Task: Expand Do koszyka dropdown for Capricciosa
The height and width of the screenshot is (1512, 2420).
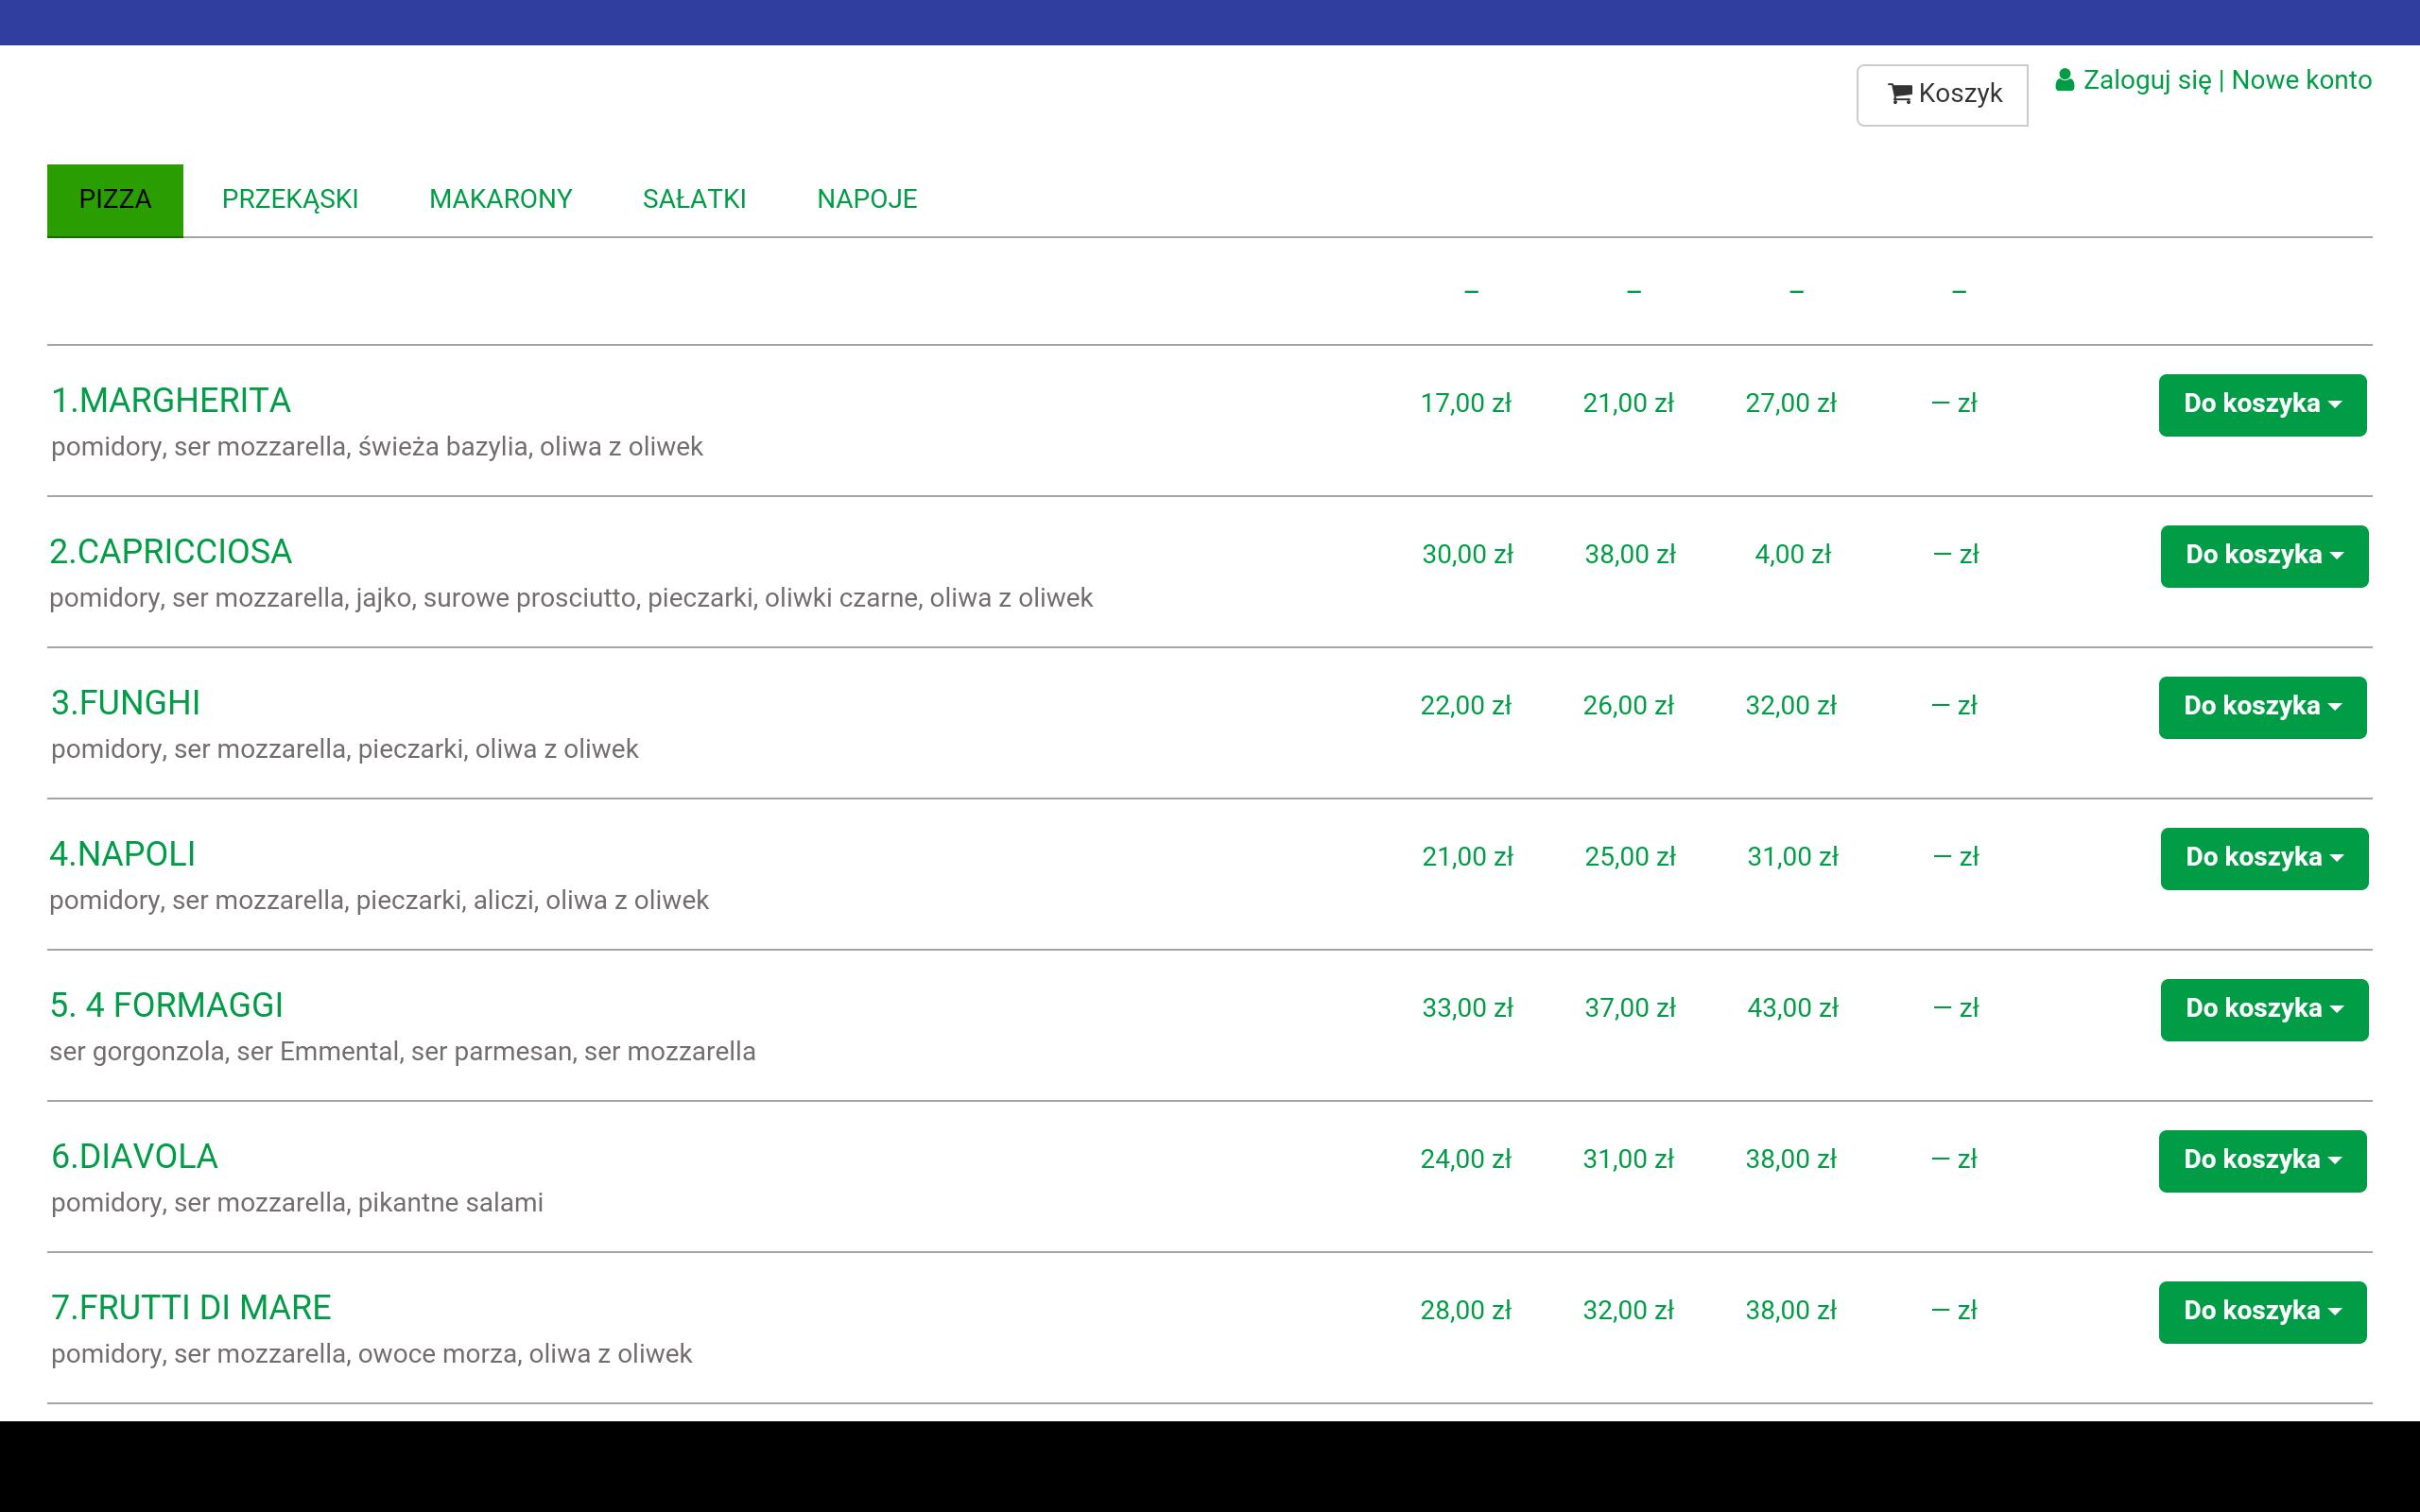Action: 2264,556
